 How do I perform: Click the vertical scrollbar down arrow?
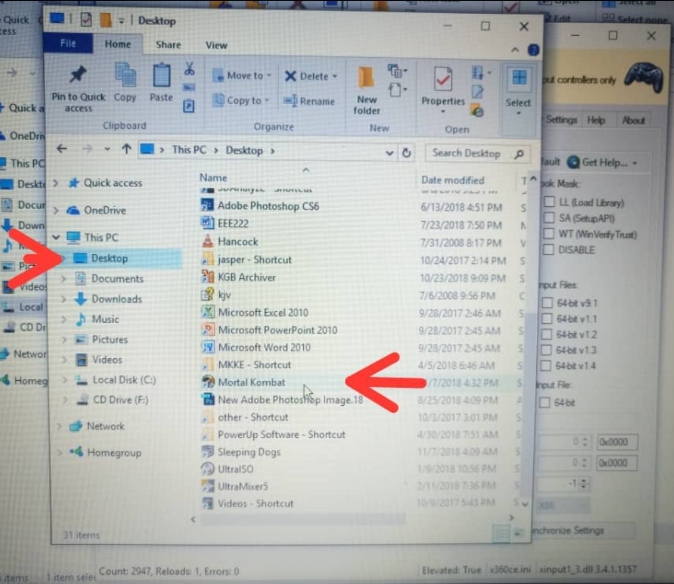[x=525, y=504]
